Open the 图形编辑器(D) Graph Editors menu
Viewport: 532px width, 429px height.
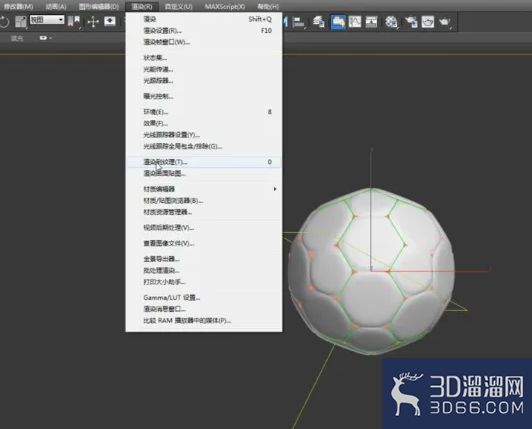(99, 6)
